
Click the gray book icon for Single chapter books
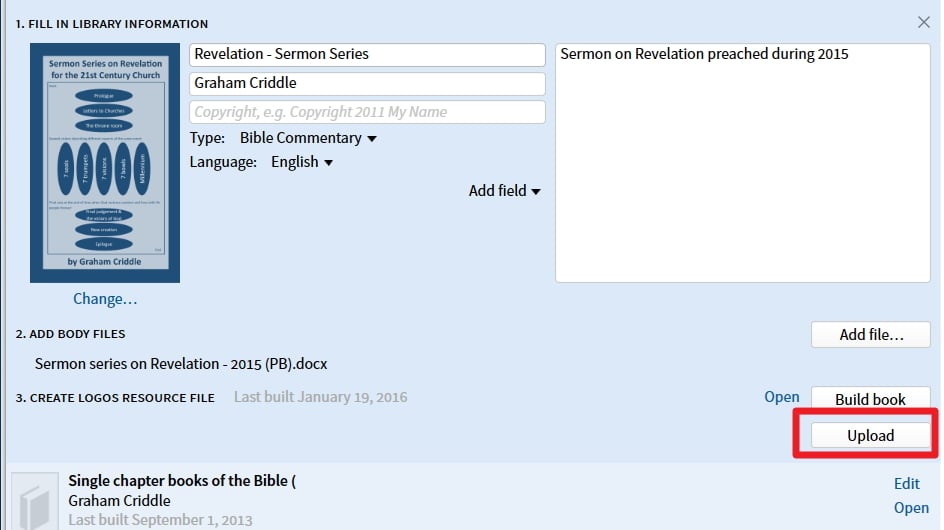pyautogui.click(x=35, y=501)
